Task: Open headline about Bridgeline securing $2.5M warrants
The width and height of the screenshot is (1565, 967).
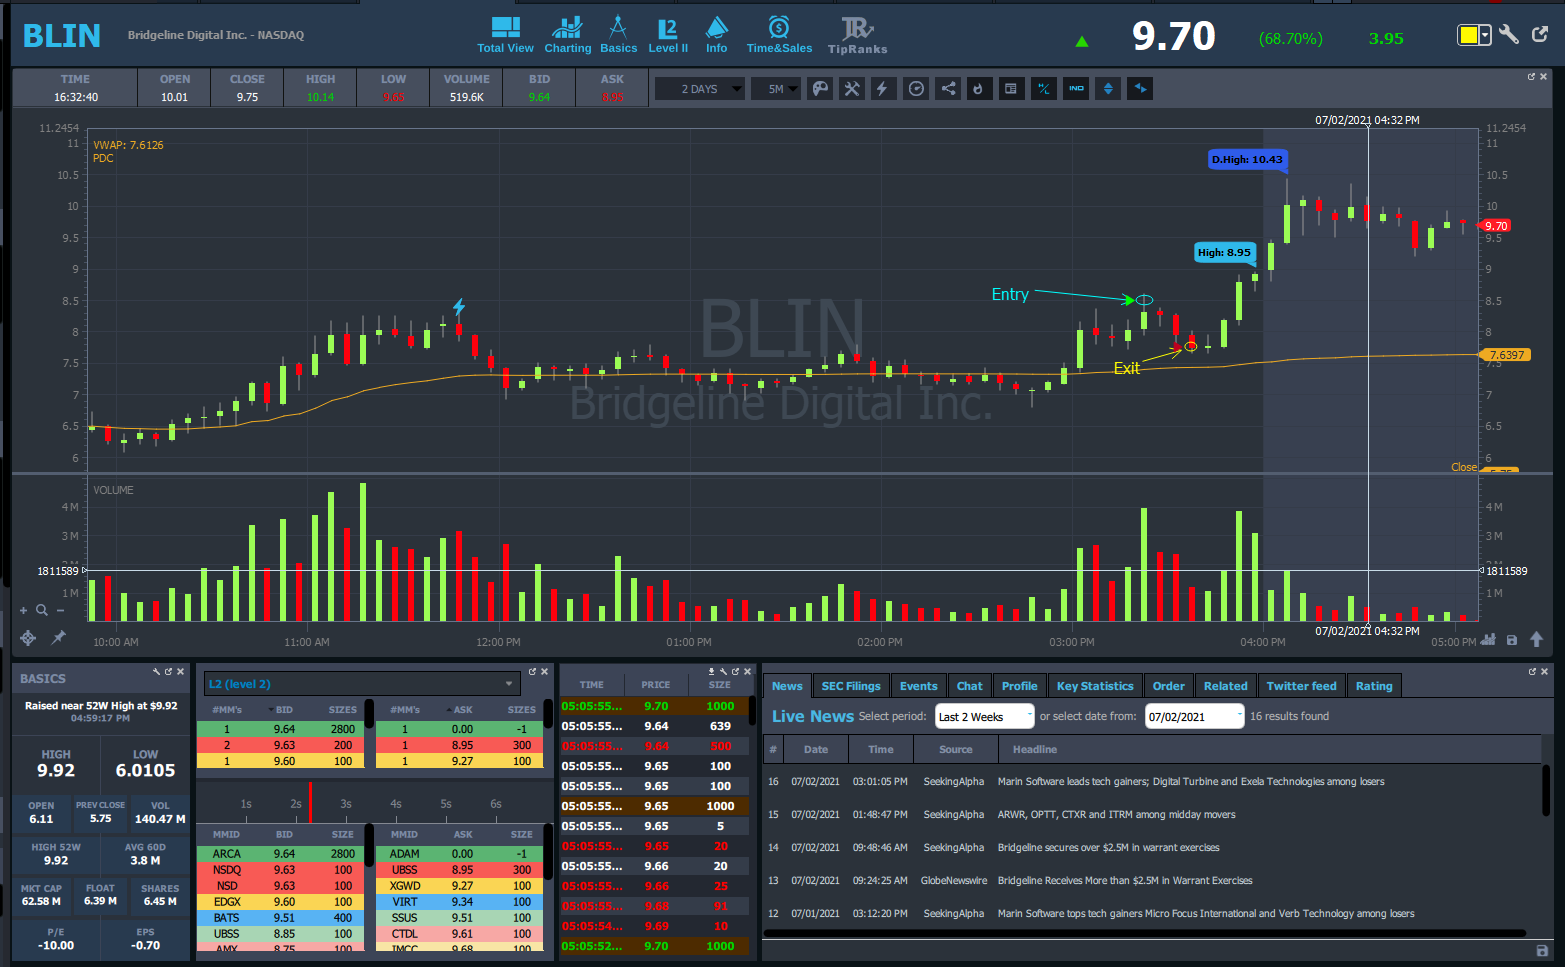Action: coord(1108,848)
